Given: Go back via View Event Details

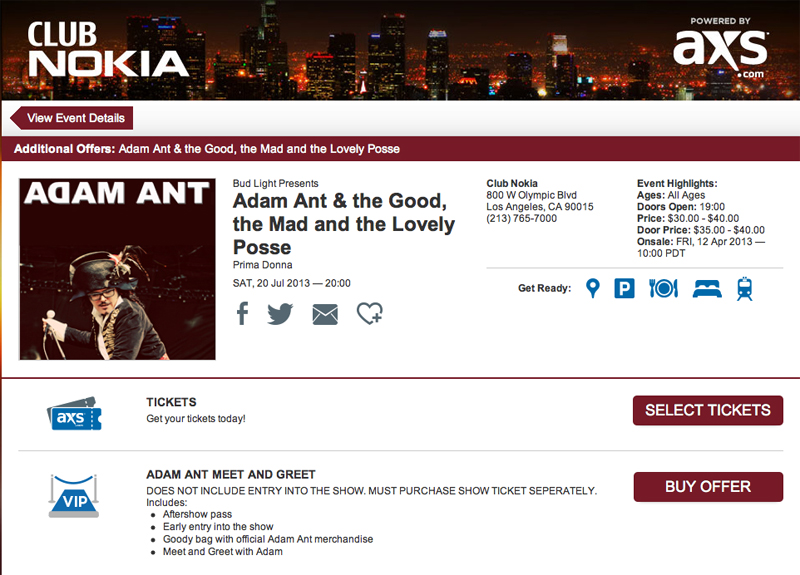Looking at the screenshot, I should pyautogui.click(x=72, y=118).
